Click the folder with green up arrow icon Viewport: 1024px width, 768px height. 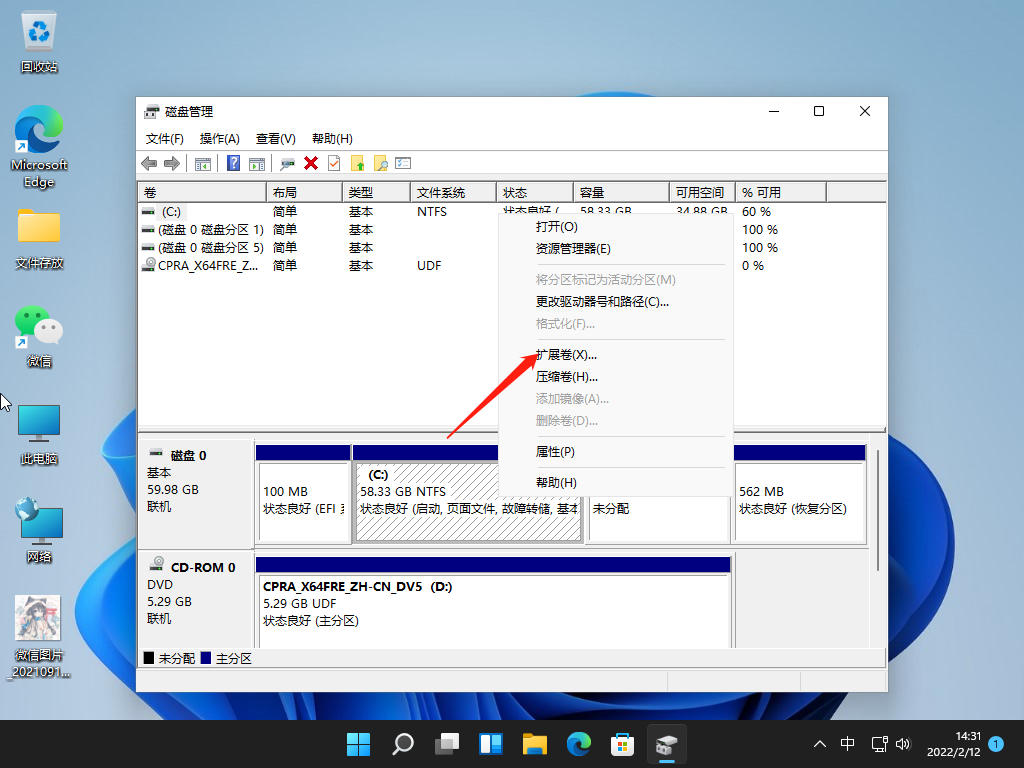(357, 163)
